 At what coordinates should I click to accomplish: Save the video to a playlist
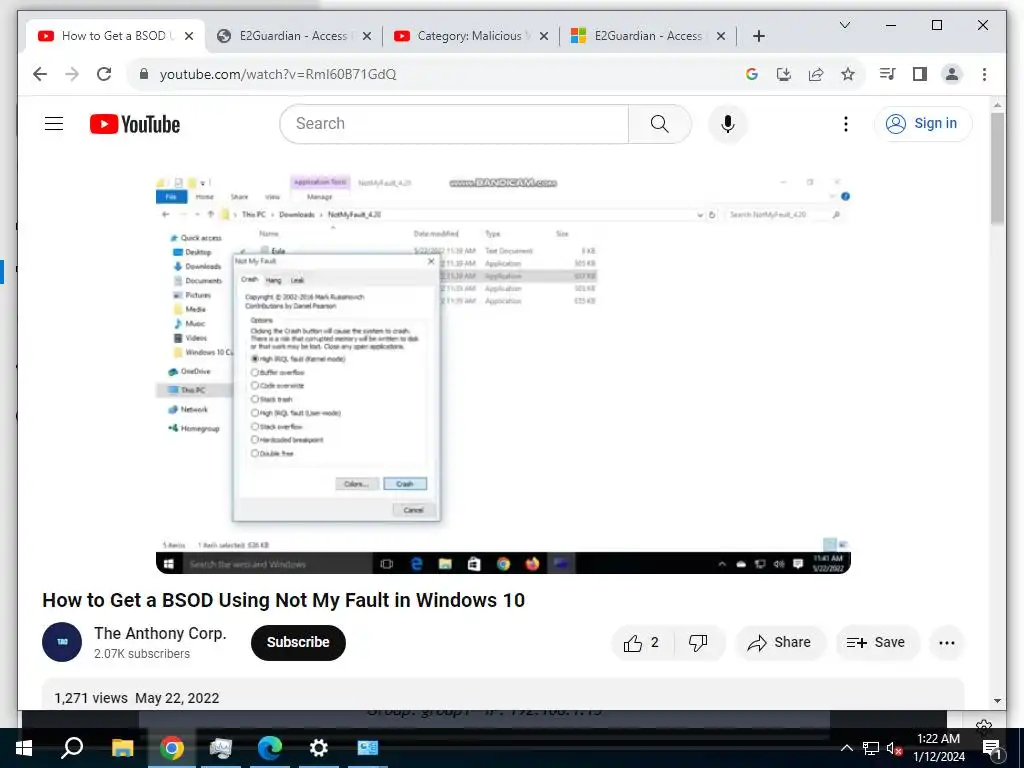click(x=877, y=643)
